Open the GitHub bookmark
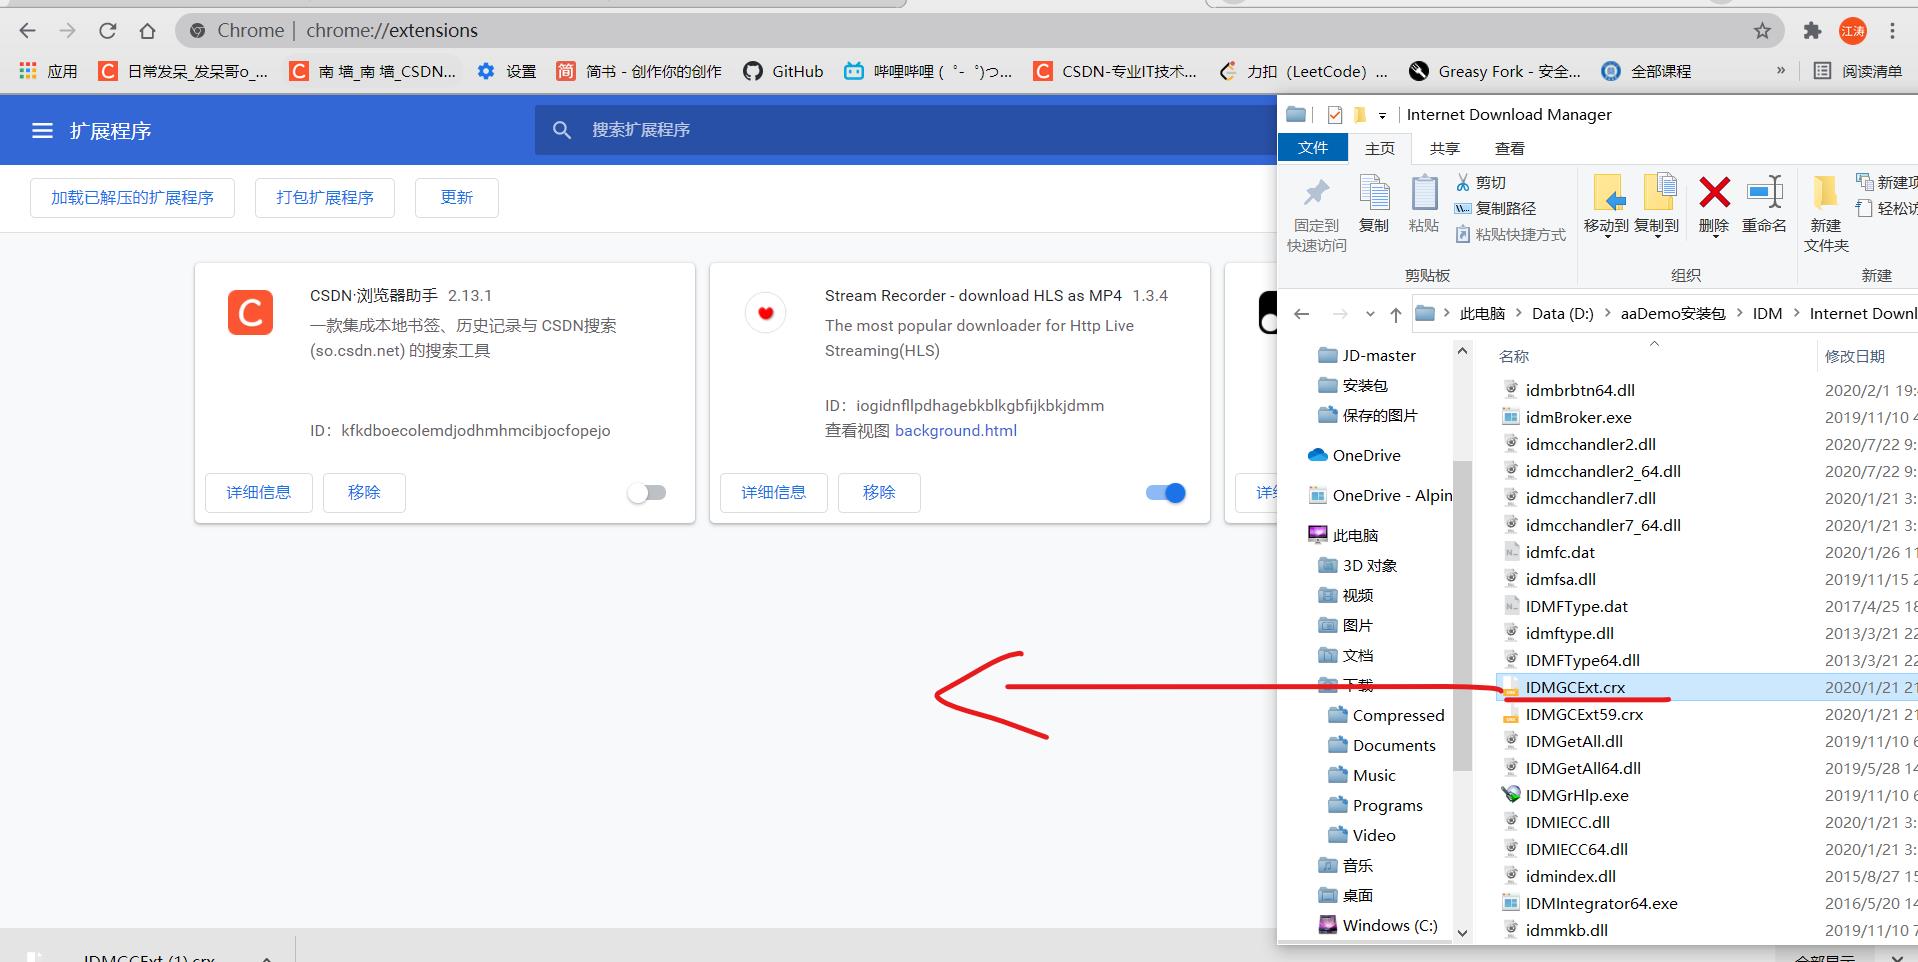The image size is (1918, 962). point(783,71)
